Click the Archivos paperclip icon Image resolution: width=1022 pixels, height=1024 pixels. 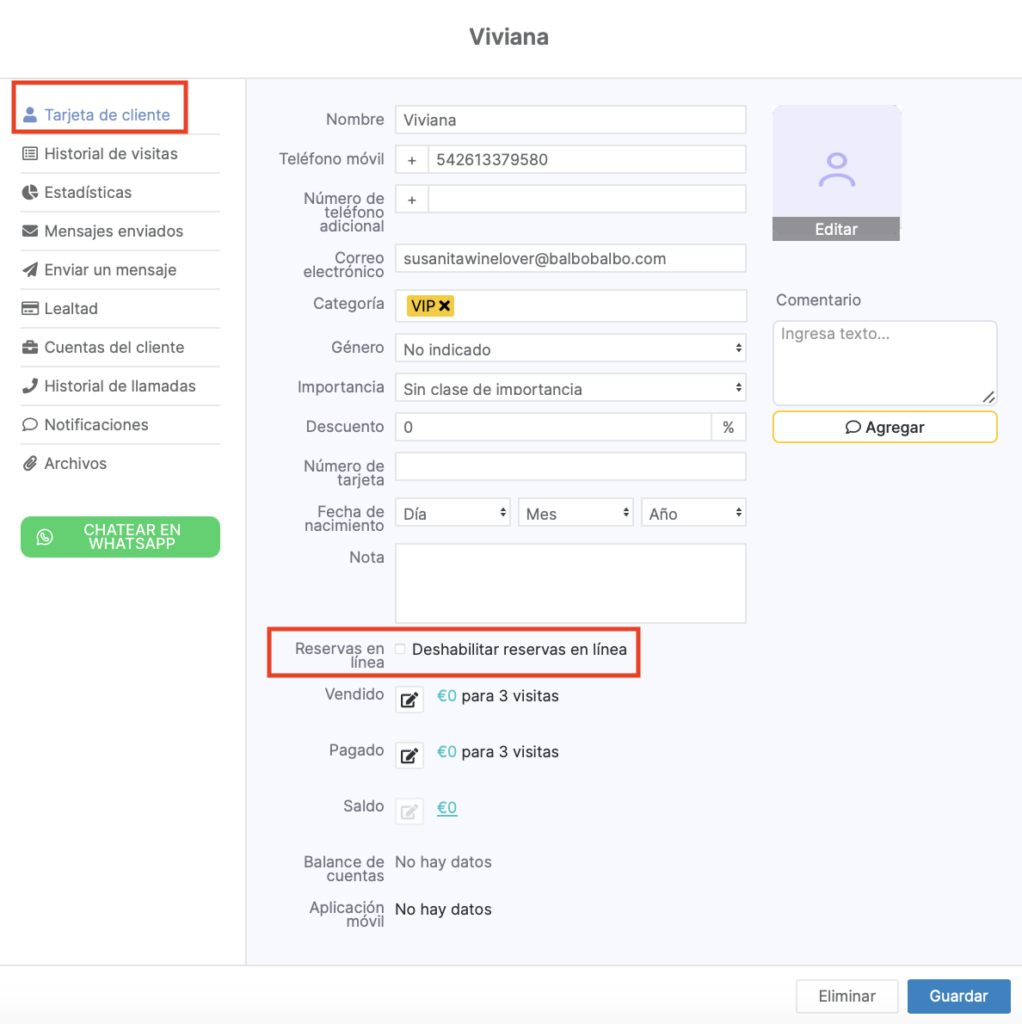pos(30,464)
